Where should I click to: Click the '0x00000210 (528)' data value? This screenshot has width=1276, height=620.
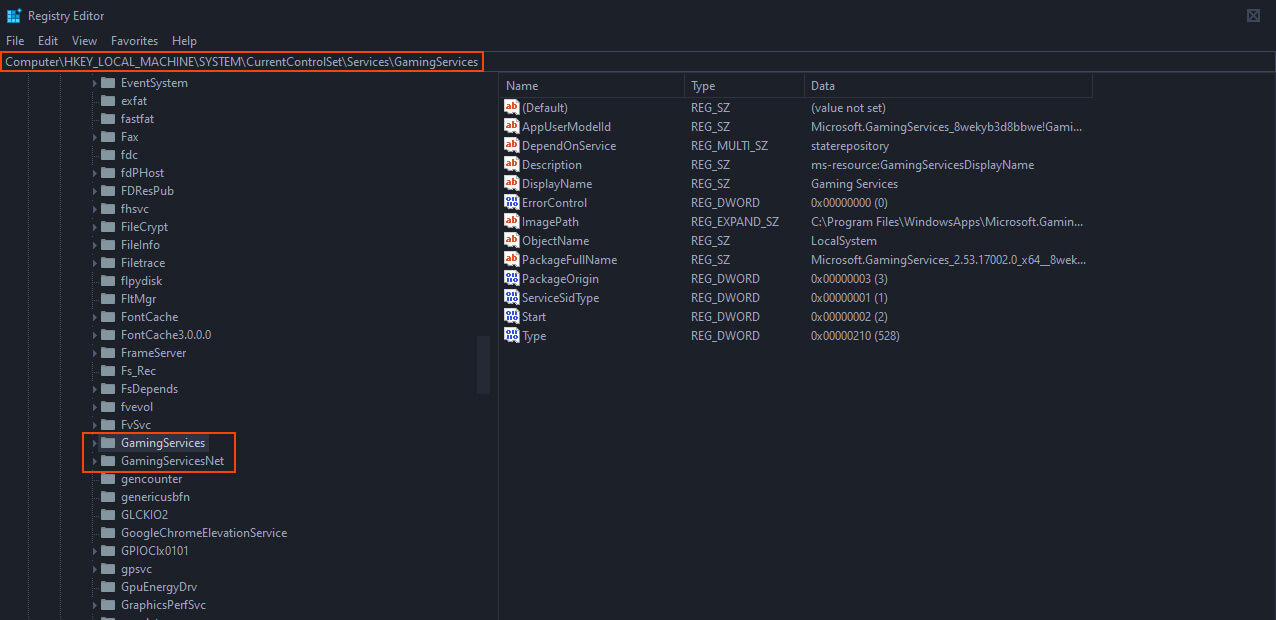click(855, 336)
